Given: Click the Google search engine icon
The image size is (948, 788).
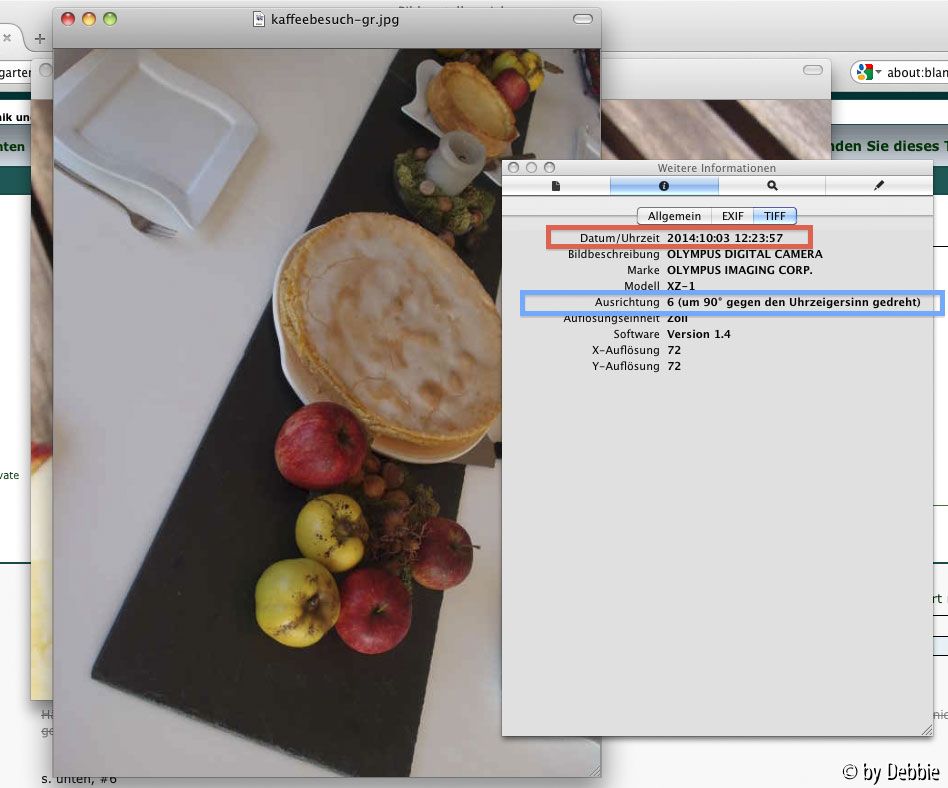Looking at the screenshot, I should pyautogui.click(x=864, y=72).
